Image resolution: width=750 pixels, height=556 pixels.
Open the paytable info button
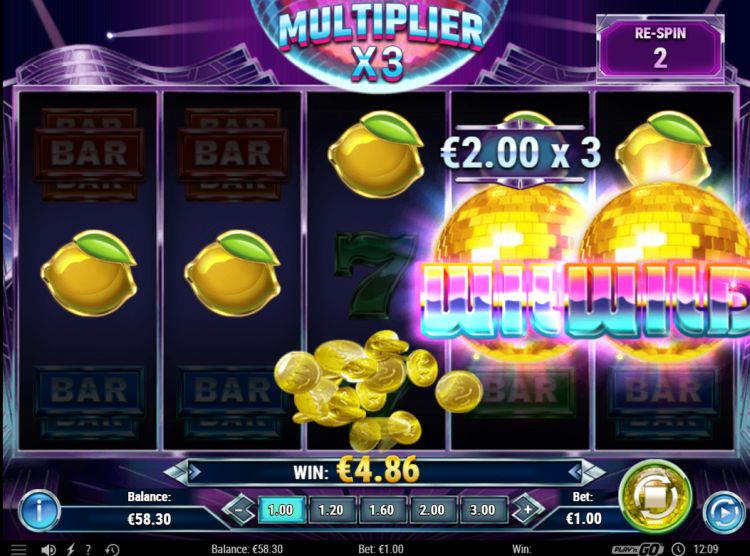coord(39,510)
